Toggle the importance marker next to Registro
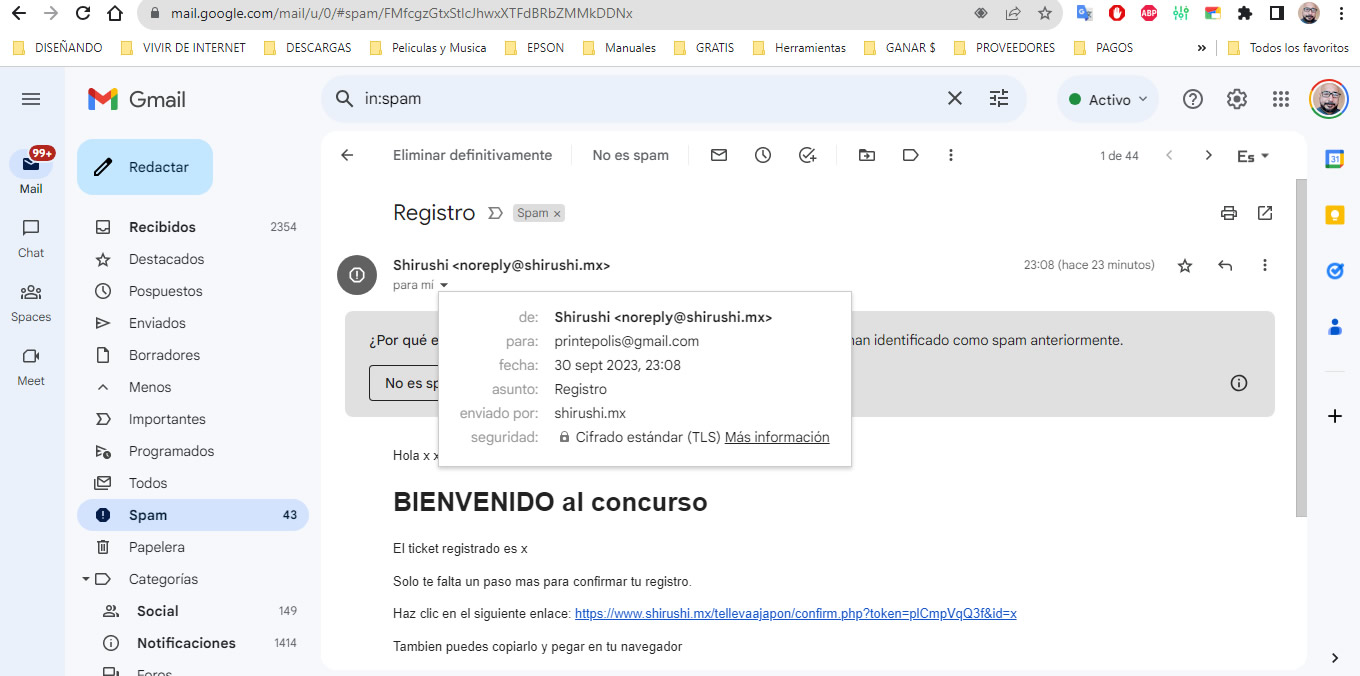This screenshot has height=676, width=1360. point(495,213)
